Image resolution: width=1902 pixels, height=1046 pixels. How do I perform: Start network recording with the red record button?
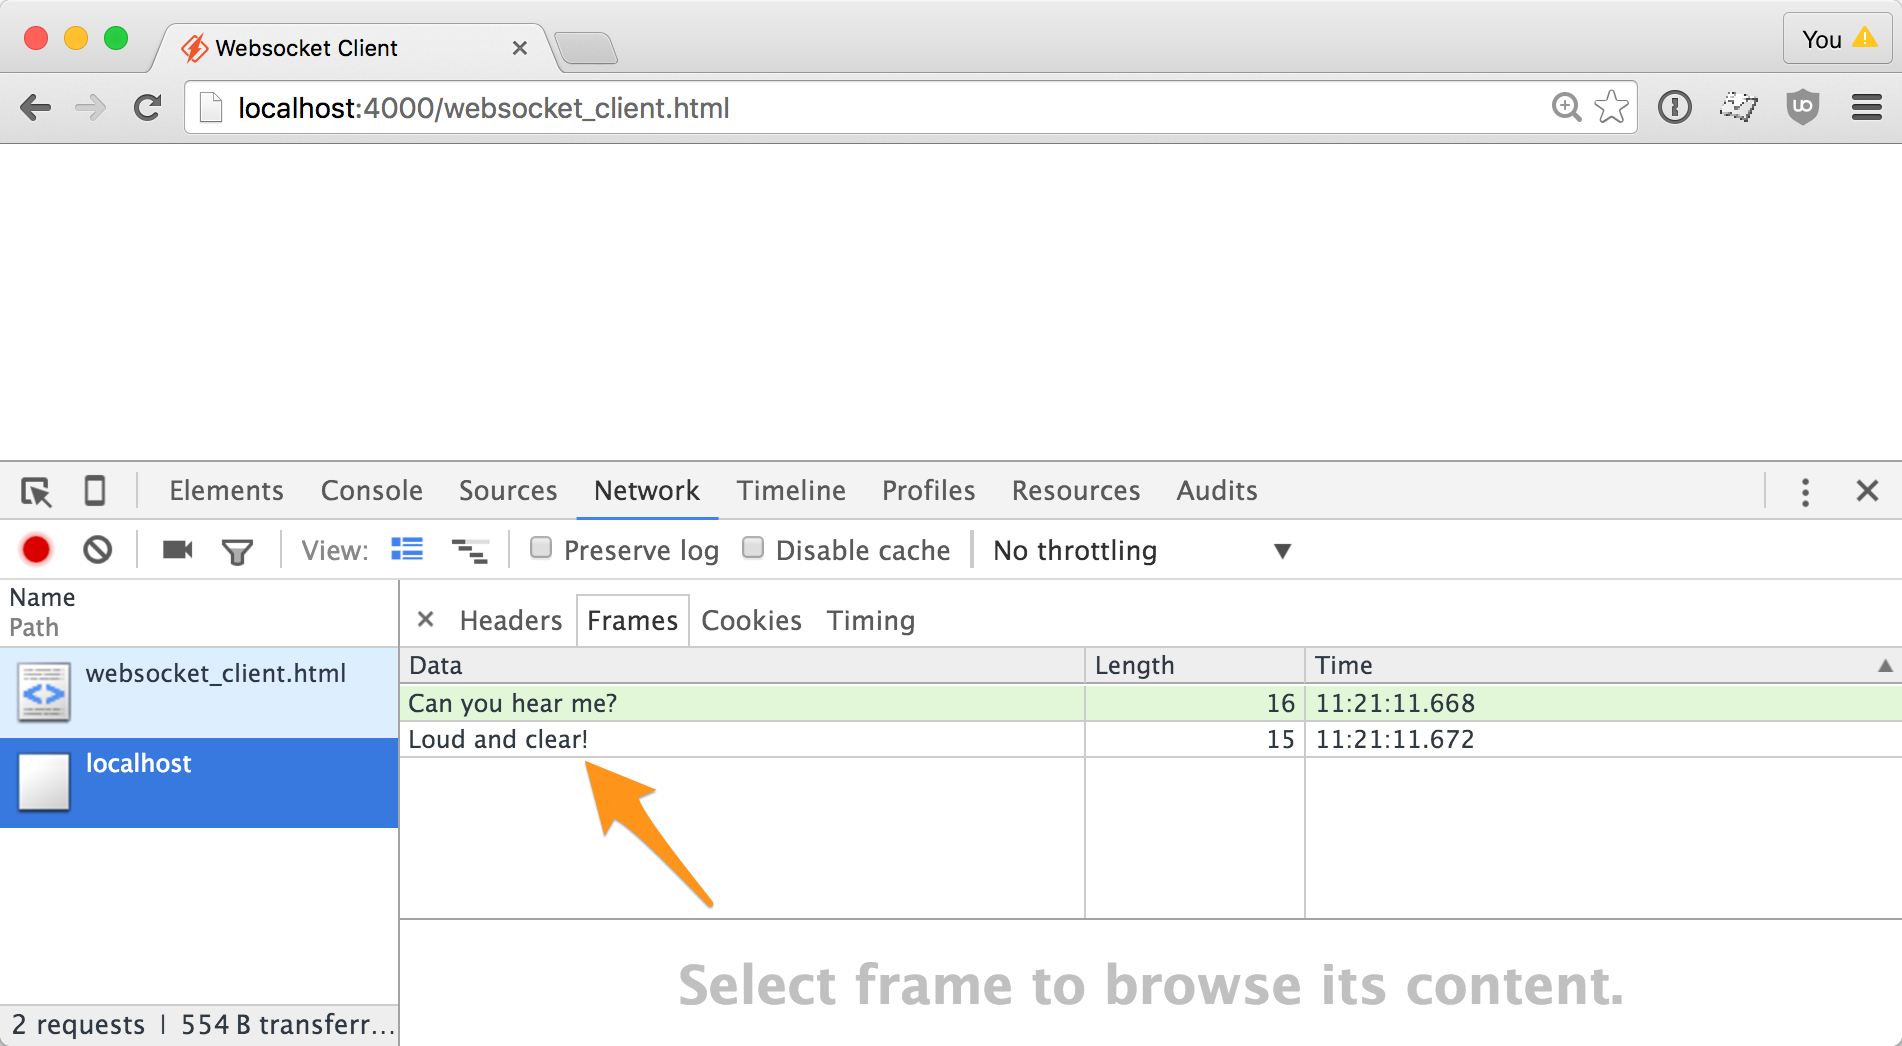(x=36, y=549)
